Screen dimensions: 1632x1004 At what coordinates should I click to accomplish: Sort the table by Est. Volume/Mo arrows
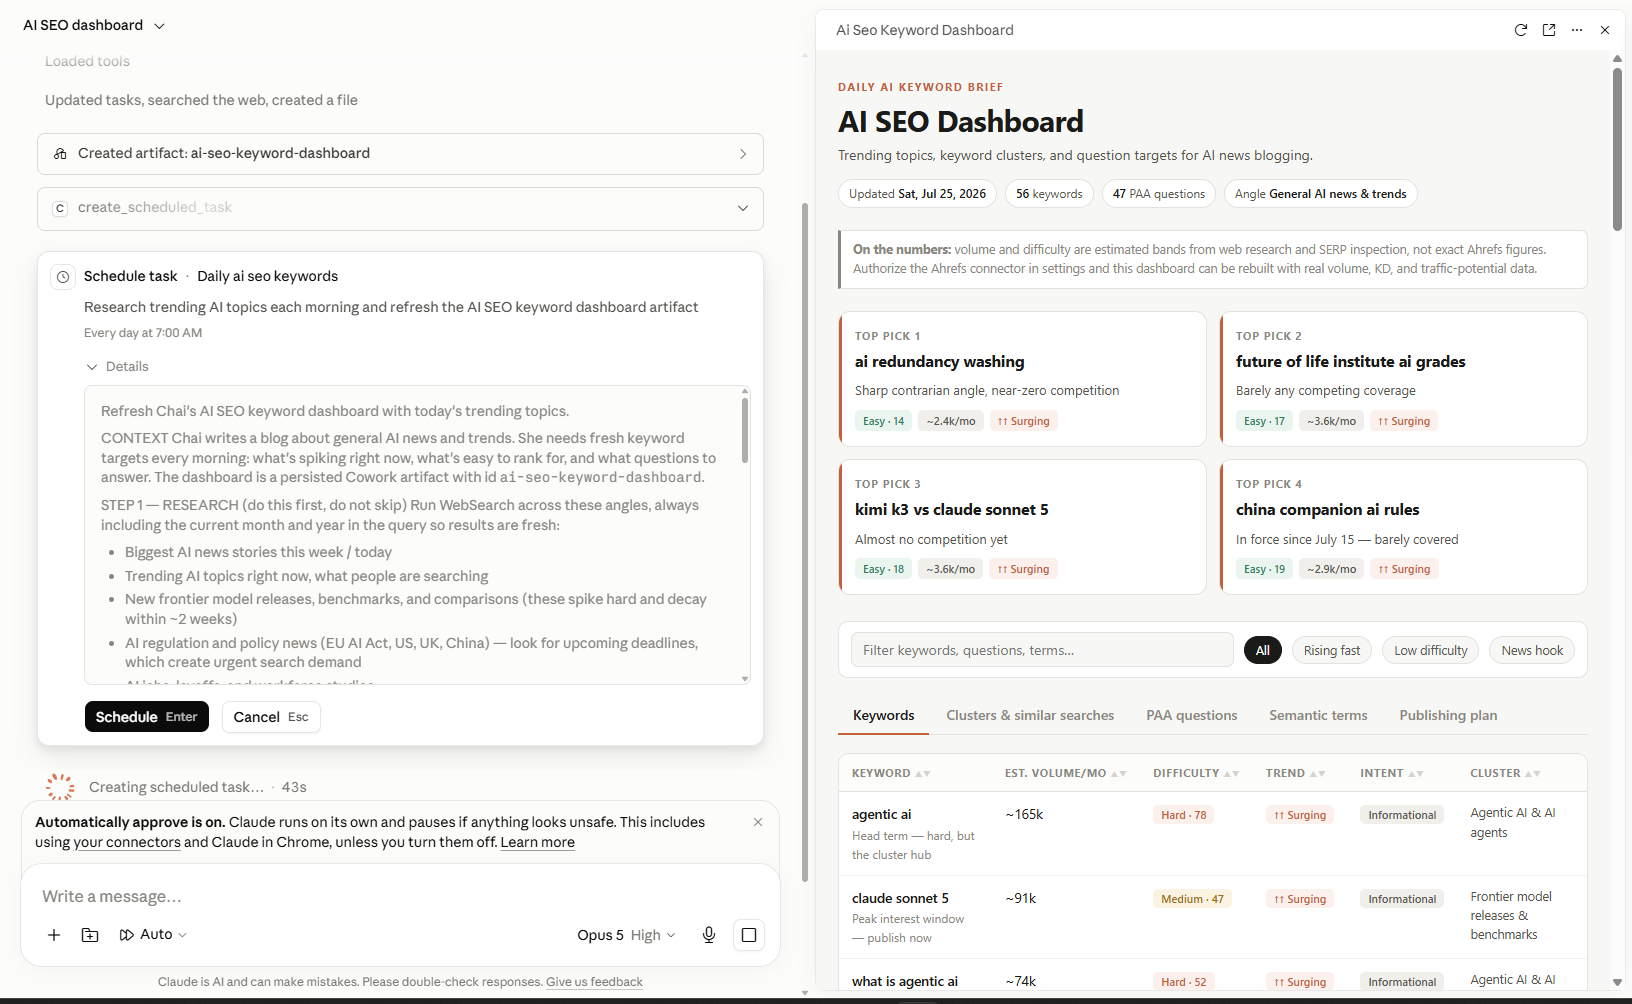[1118, 774]
